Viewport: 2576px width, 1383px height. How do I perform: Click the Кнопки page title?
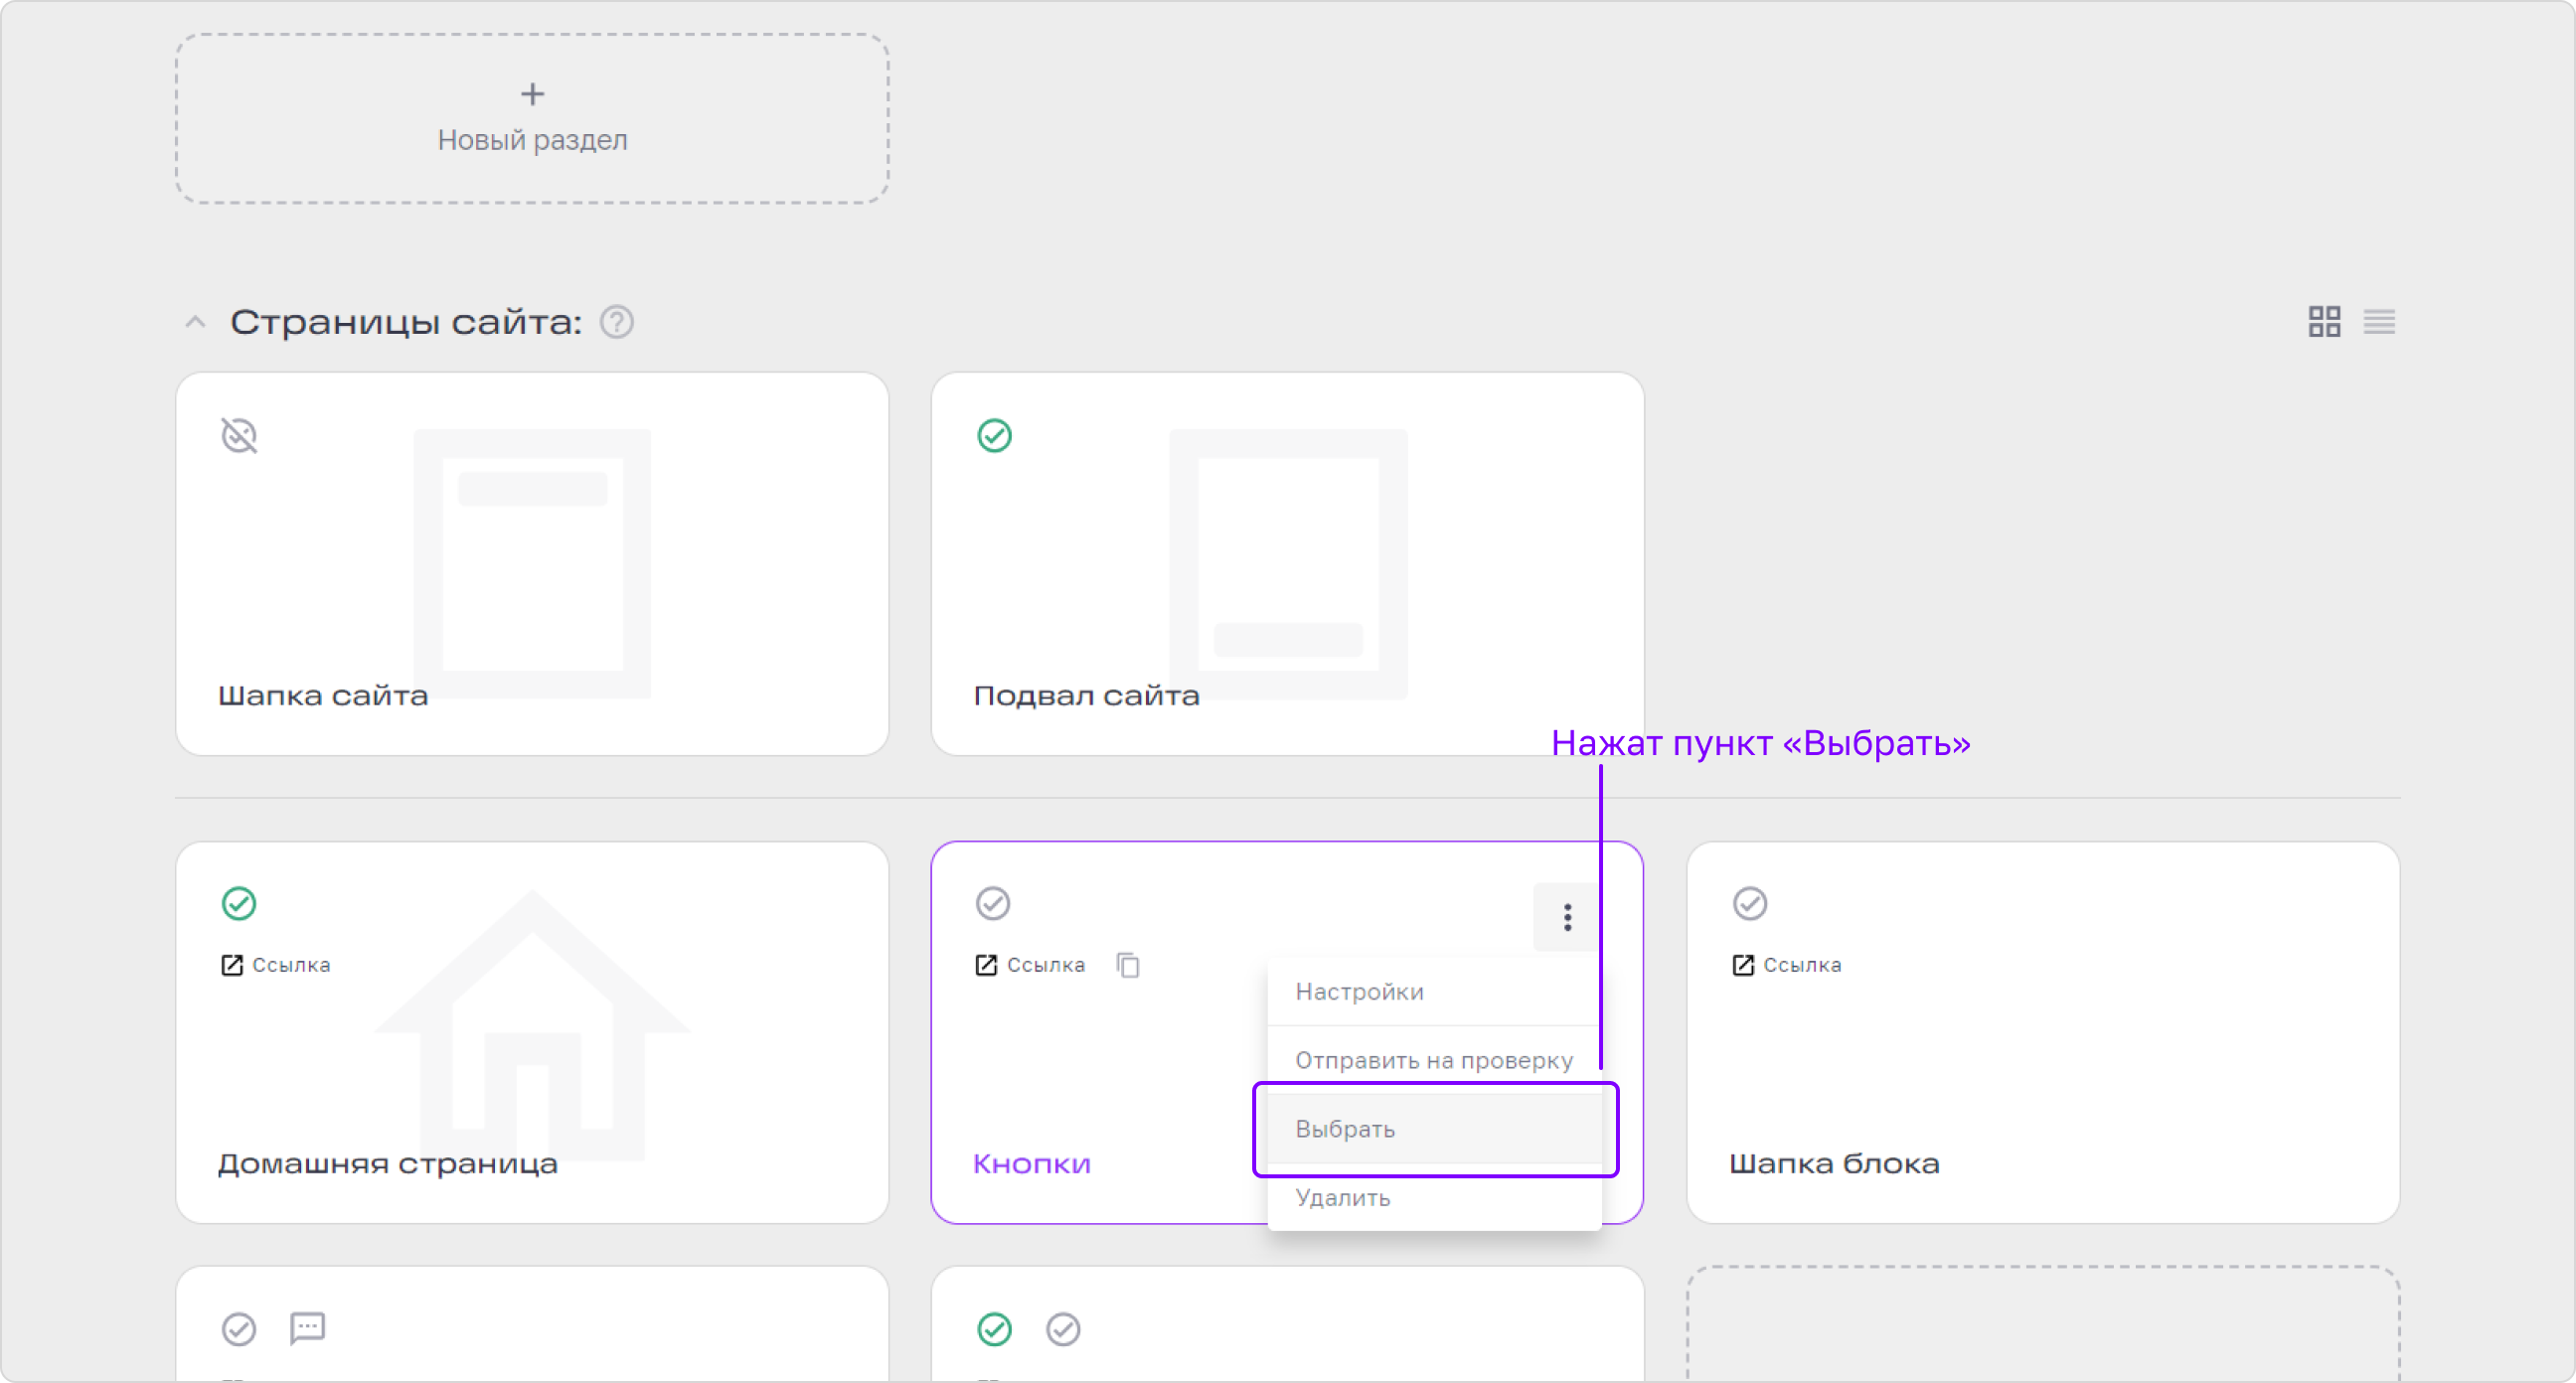[x=1031, y=1163]
